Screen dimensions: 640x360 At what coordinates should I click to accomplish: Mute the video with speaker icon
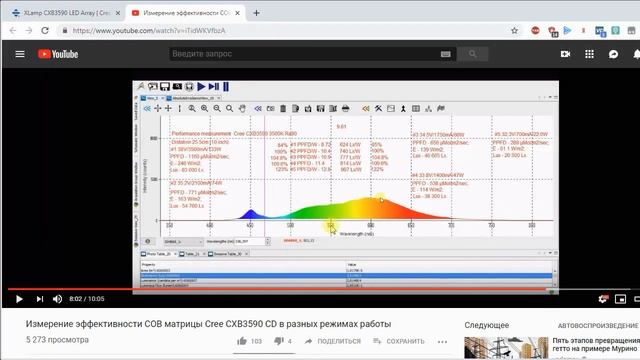(x=58, y=299)
